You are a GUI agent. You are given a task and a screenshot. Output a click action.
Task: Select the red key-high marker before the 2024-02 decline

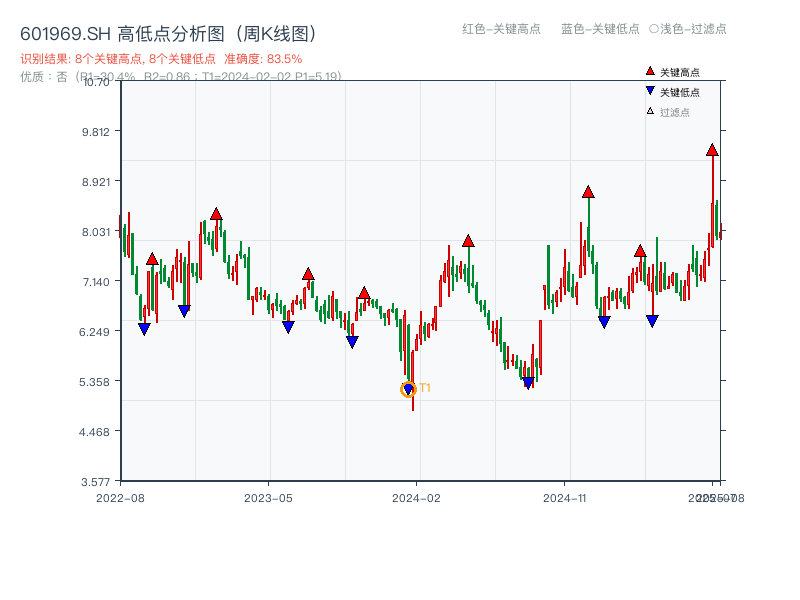coord(364,294)
